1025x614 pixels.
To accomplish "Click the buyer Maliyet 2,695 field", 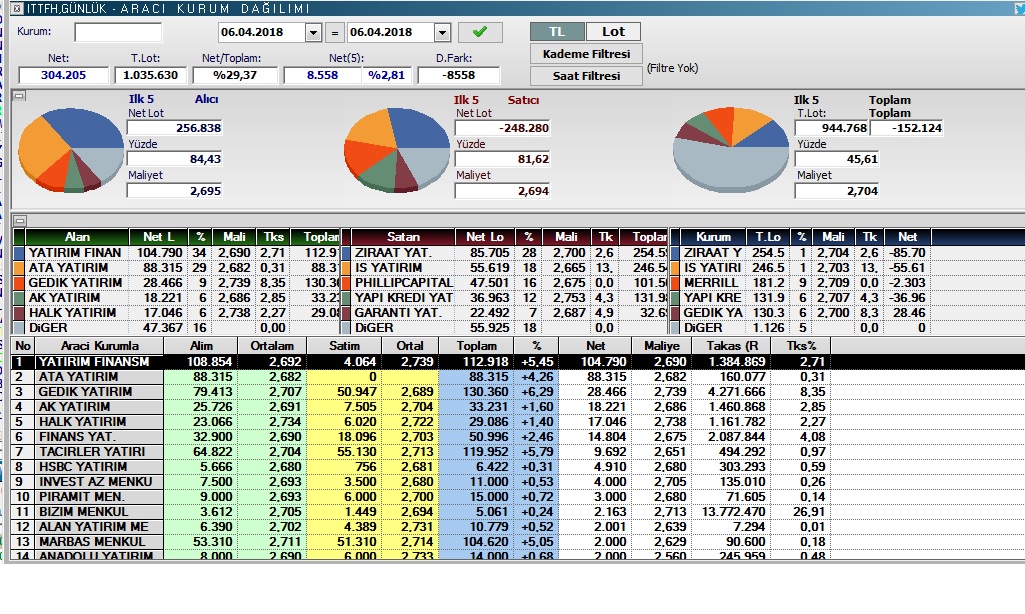I will click(x=175, y=191).
